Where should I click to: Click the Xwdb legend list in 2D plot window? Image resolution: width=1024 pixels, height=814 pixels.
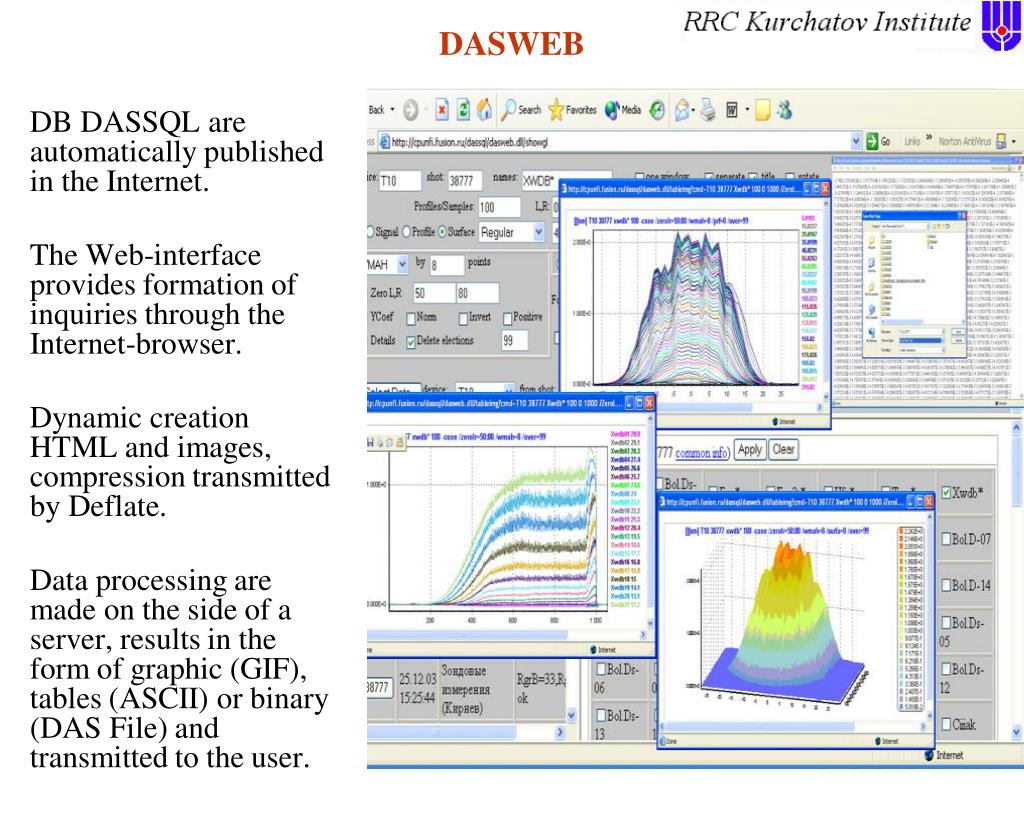point(625,519)
